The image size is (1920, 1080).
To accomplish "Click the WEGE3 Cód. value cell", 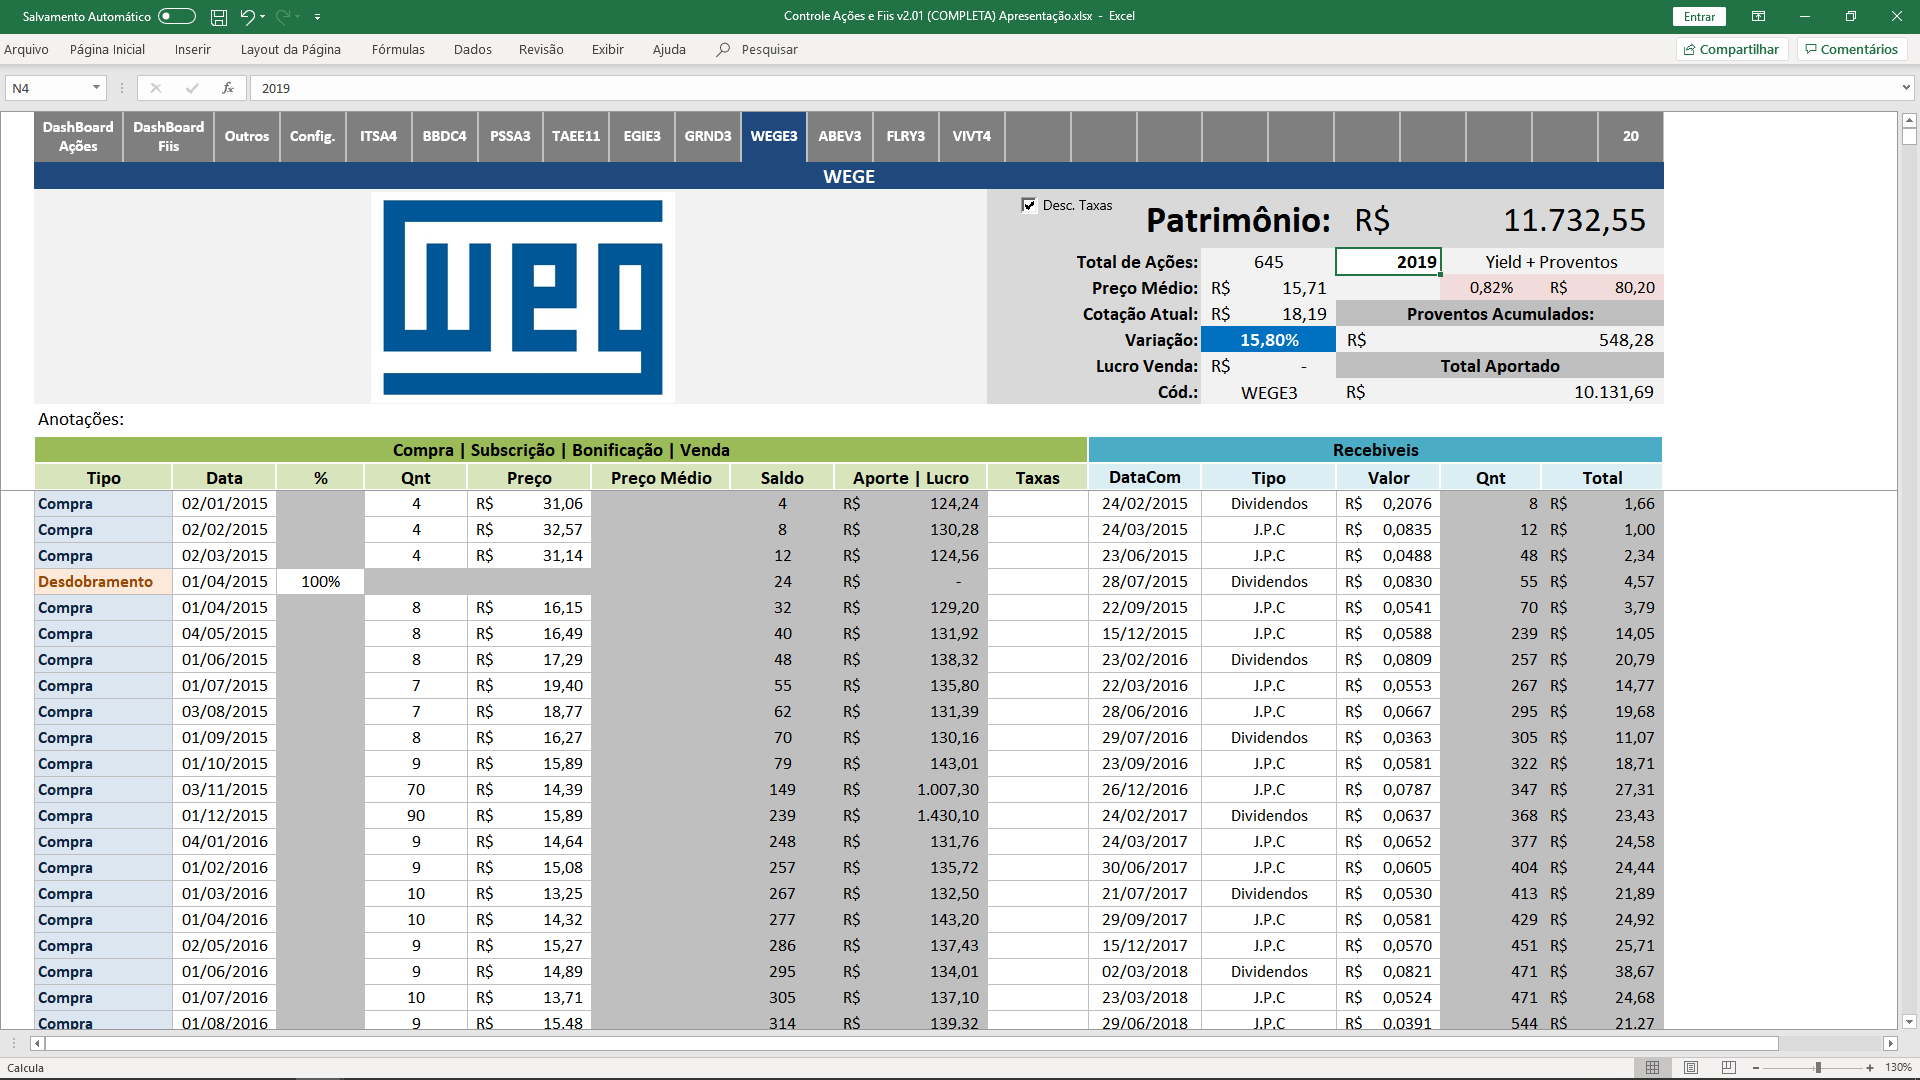I will [x=1268, y=392].
